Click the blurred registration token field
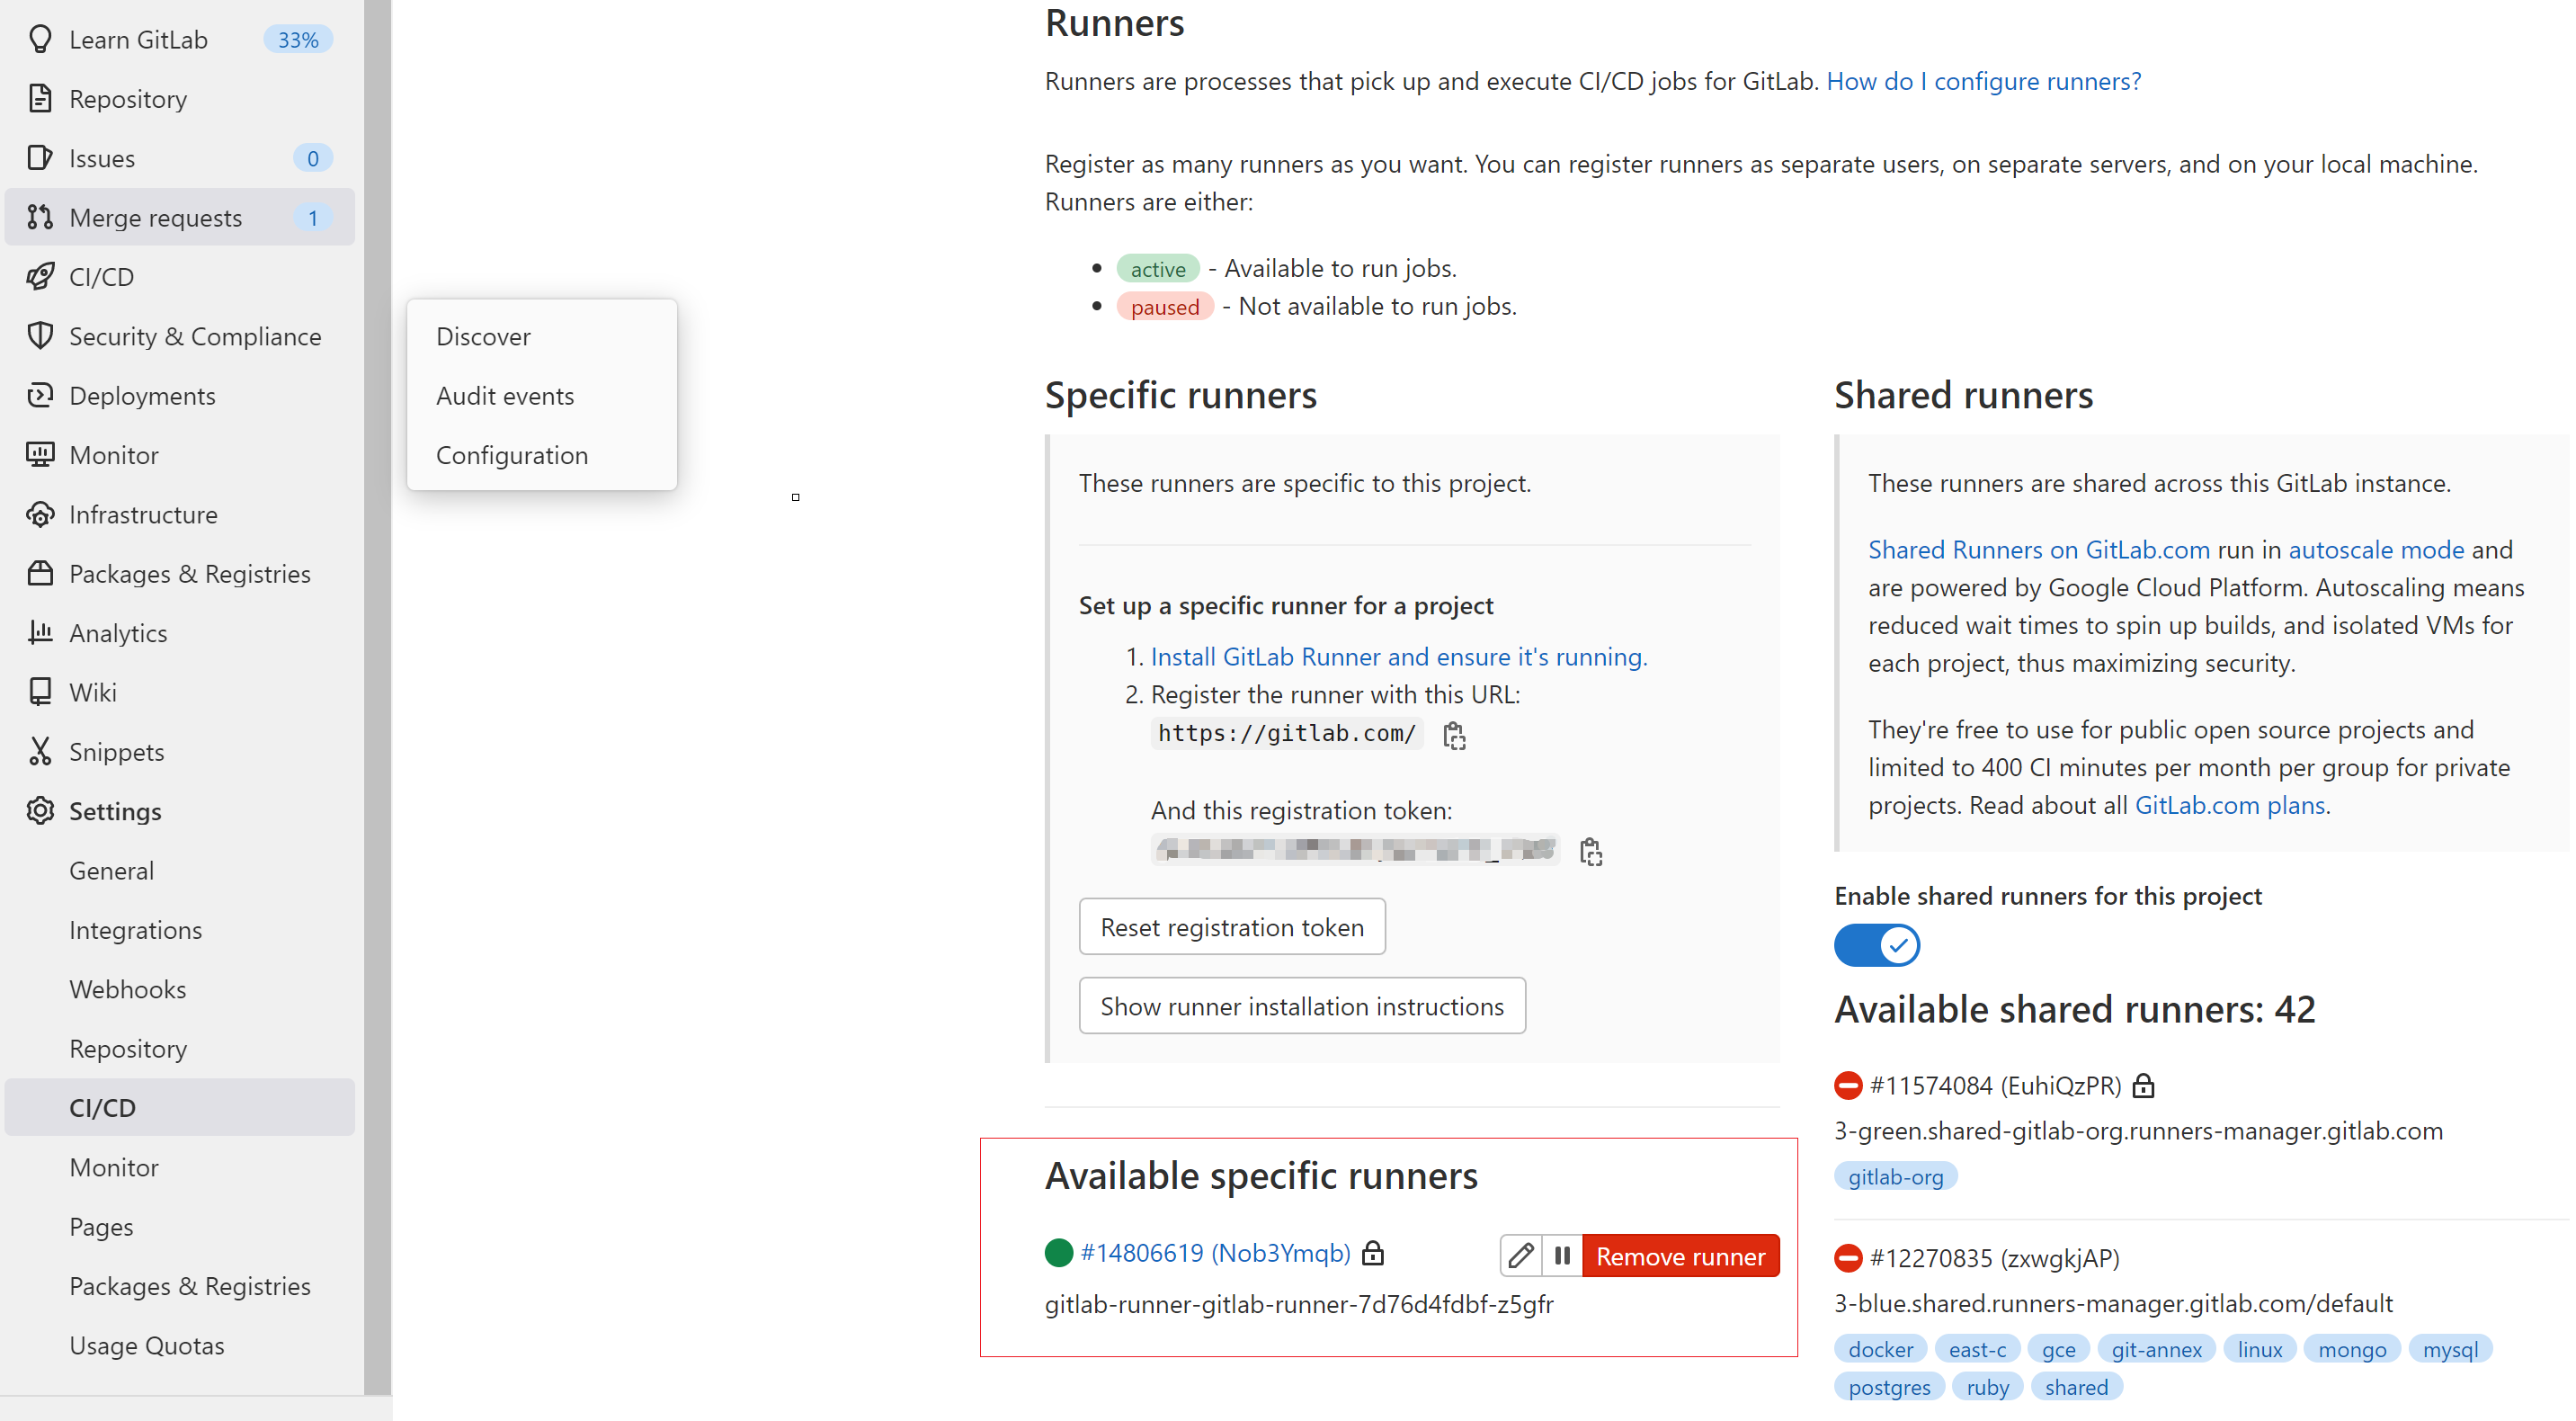 pos(1354,849)
